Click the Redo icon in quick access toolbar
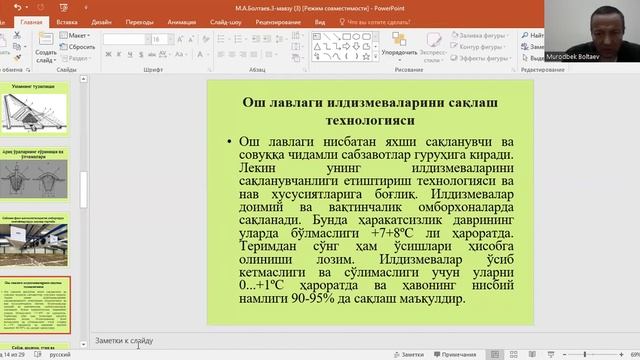The image size is (640, 360). pyautogui.click(x=40, y=7)
